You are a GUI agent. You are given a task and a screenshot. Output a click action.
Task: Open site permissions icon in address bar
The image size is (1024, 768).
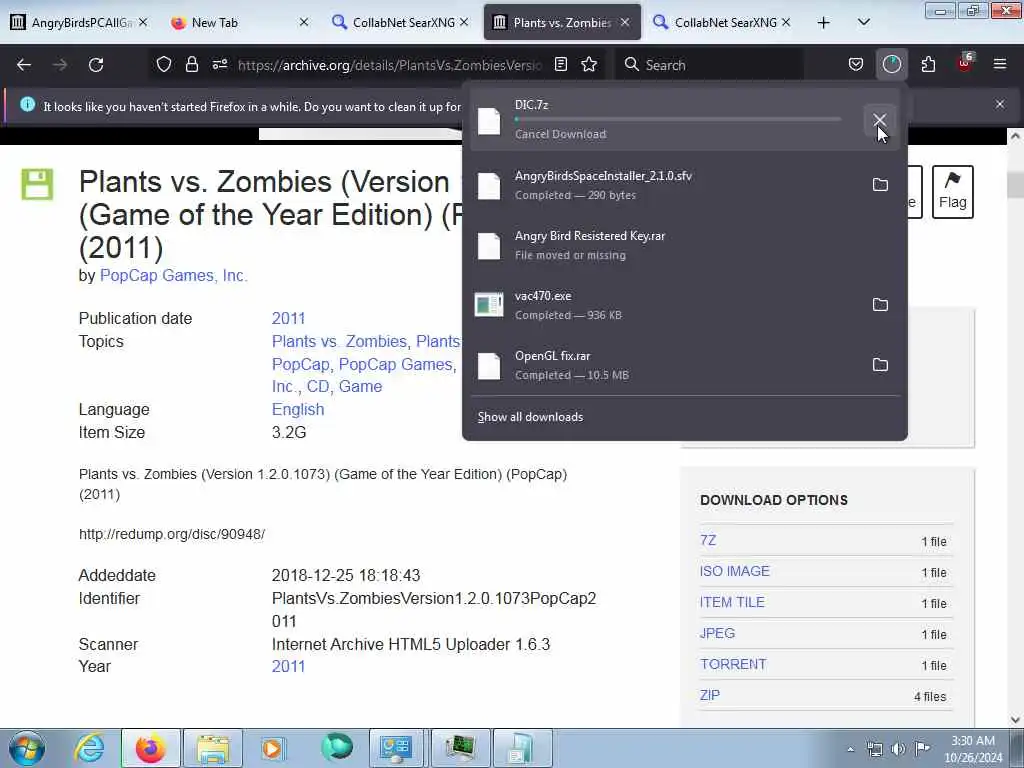220,65
